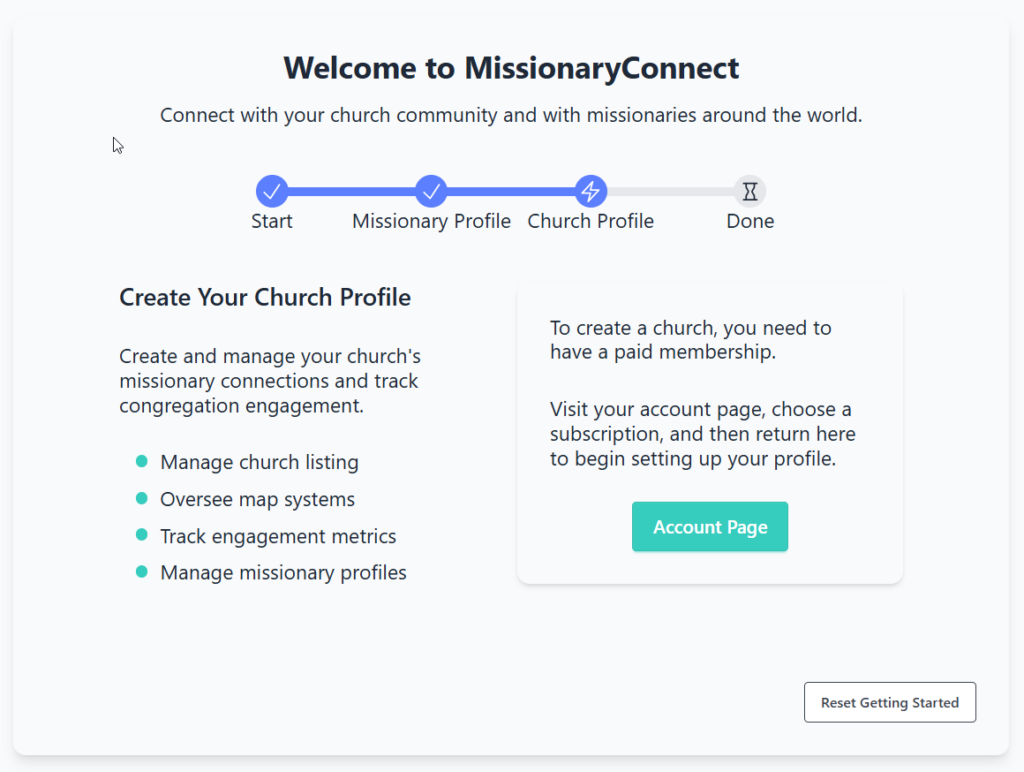Click the teal bullet beside Manage missionary profiles
The height and width of the screenshot is (772, 1024).
(142, 572)
